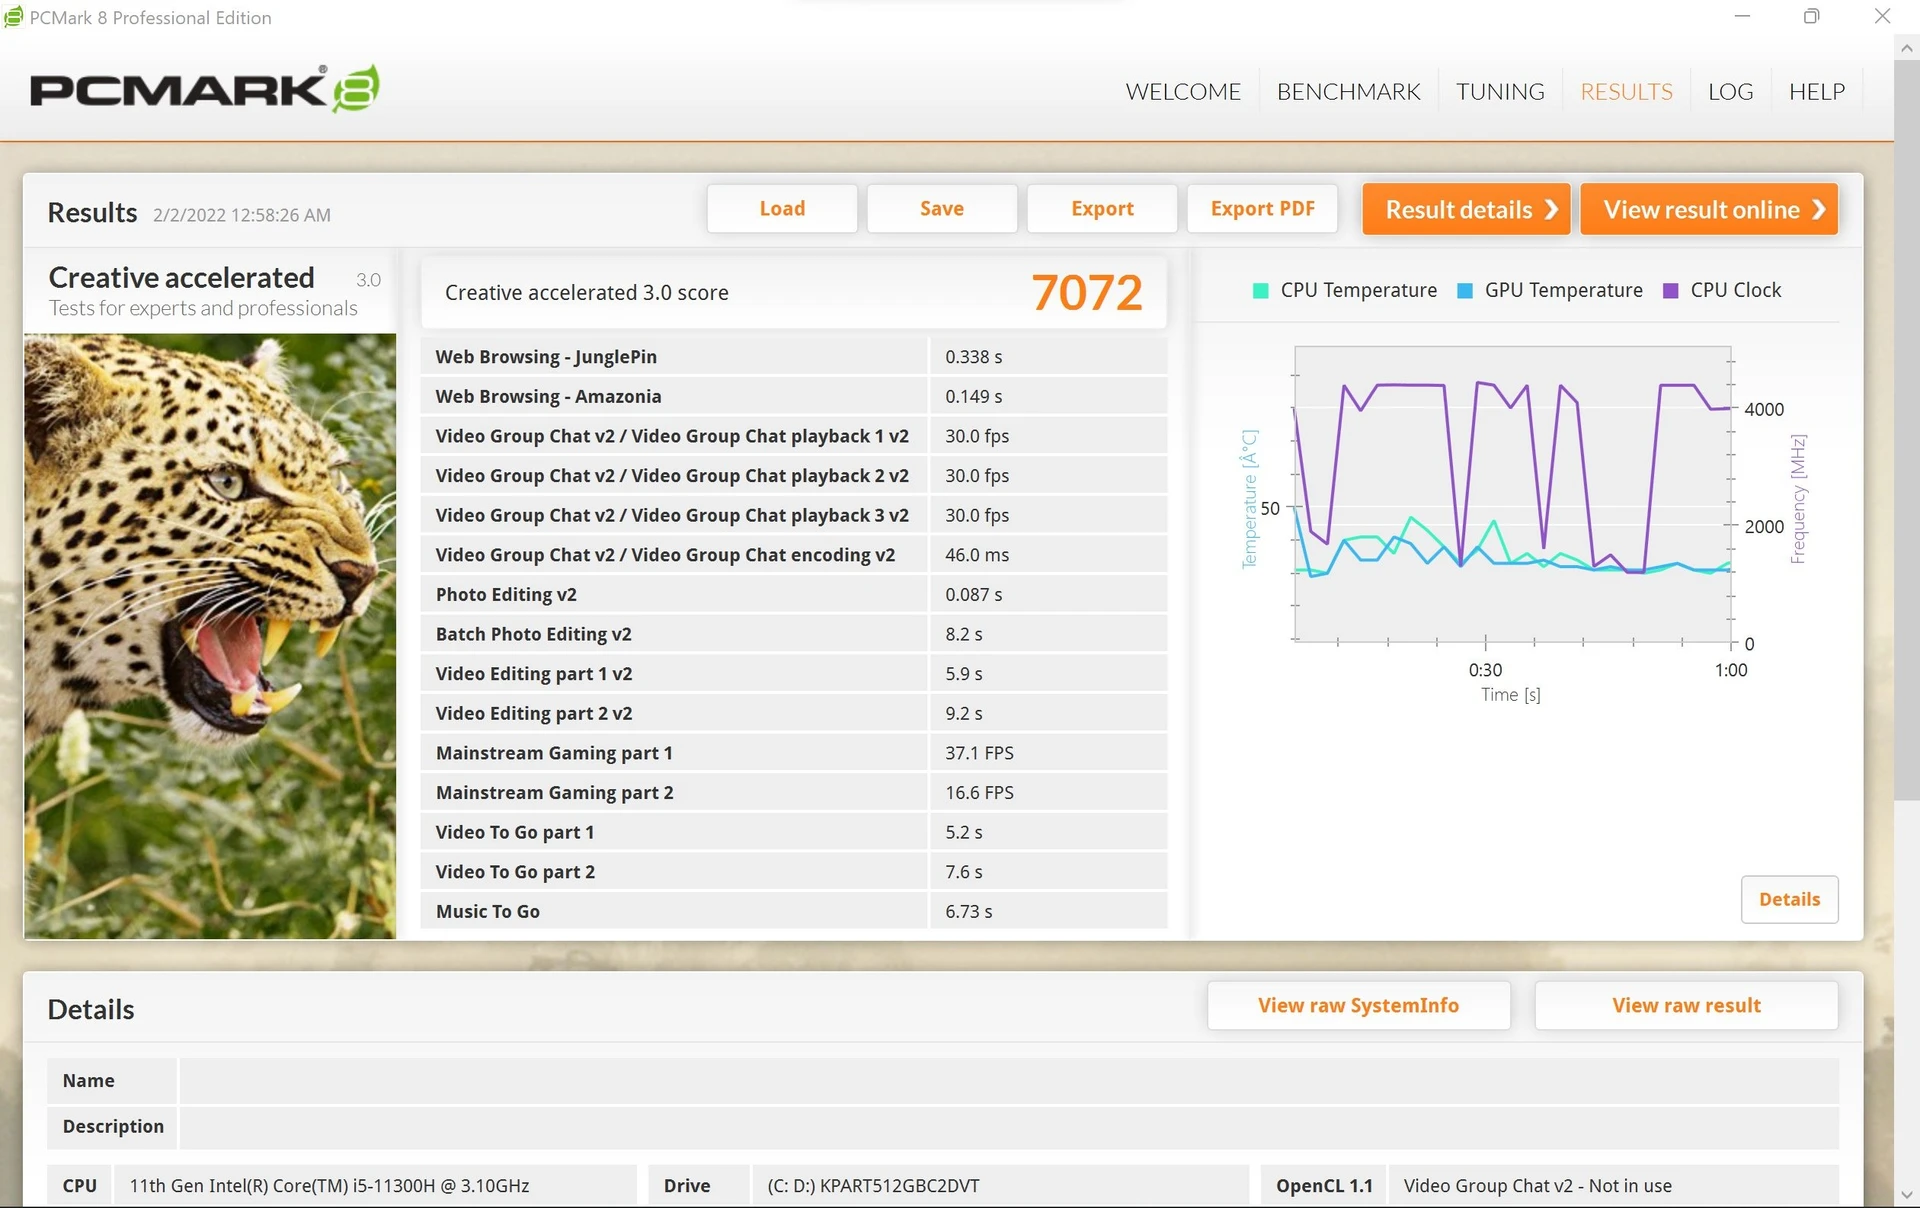Click Video To Go part 2 row
This screenshot has width=1920, height=1208.
click(x=794, y=871)
